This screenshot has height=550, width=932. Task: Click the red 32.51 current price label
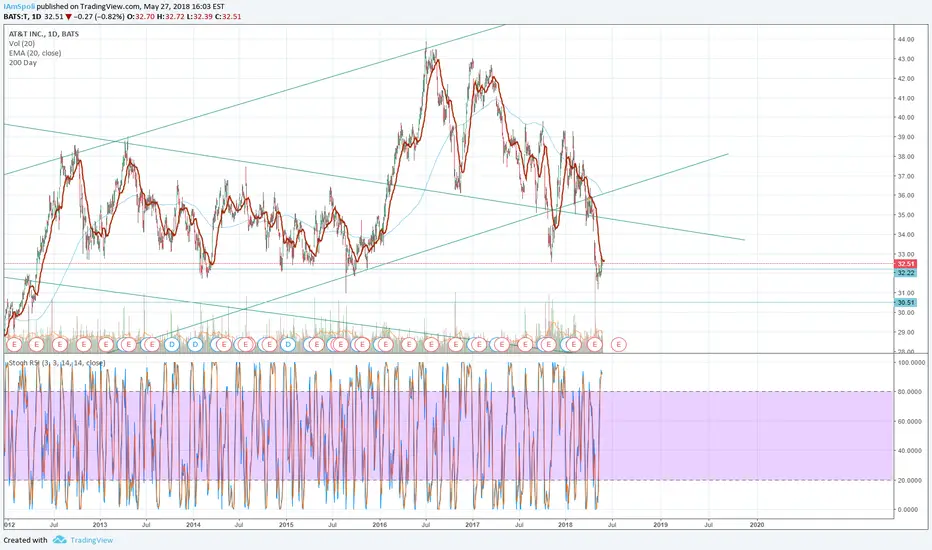(x=905, y=263)
